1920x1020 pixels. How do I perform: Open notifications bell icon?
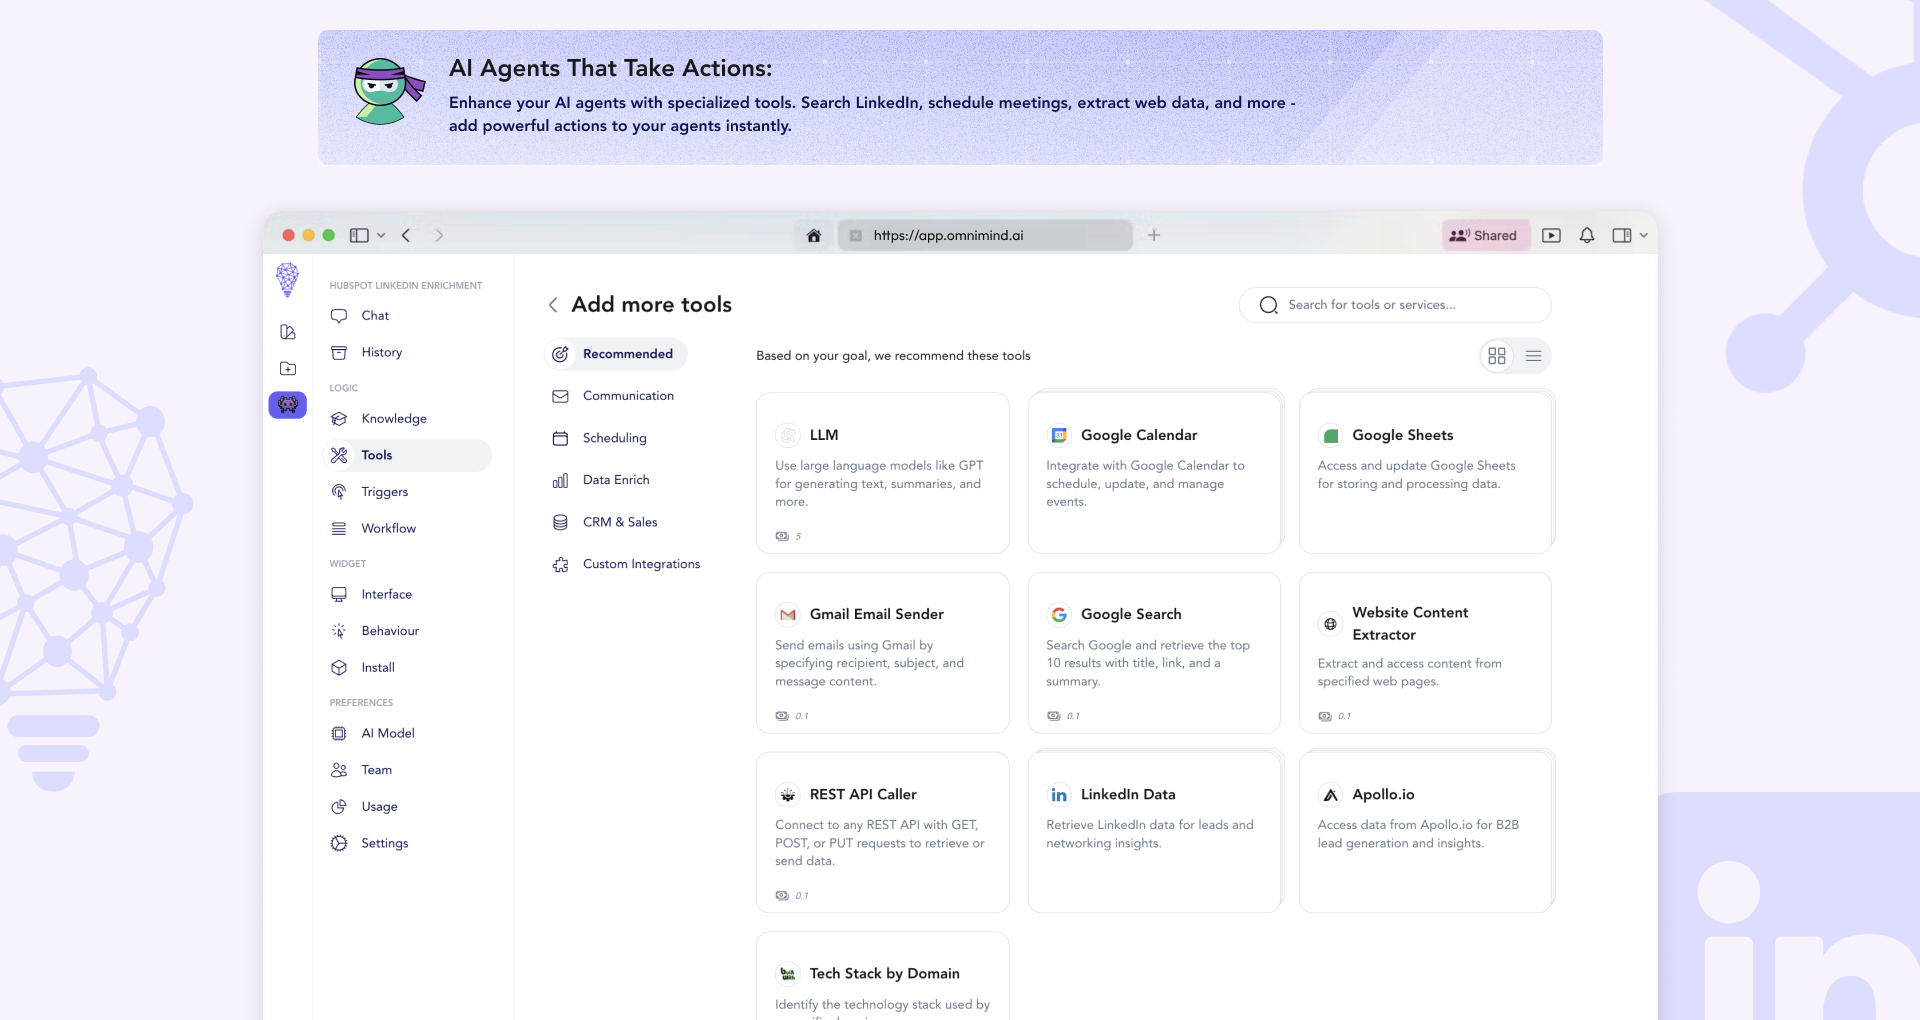(1587, 236)
